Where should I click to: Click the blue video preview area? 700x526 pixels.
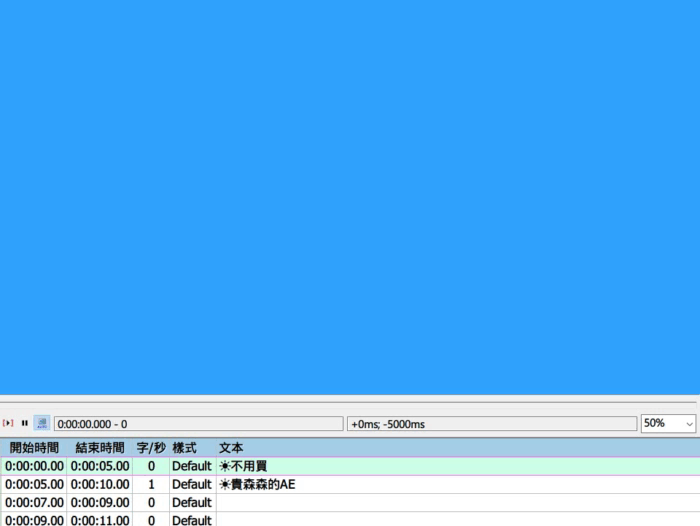[350, 197]
